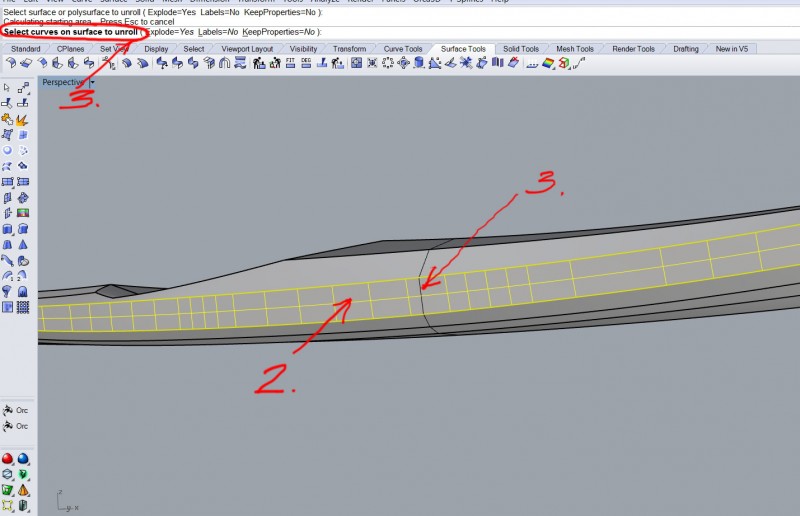Toggle KeepProperties=No option in command prompt
Image resolution: width=800 pixels, height=516 pixels.
pos(279,32)
